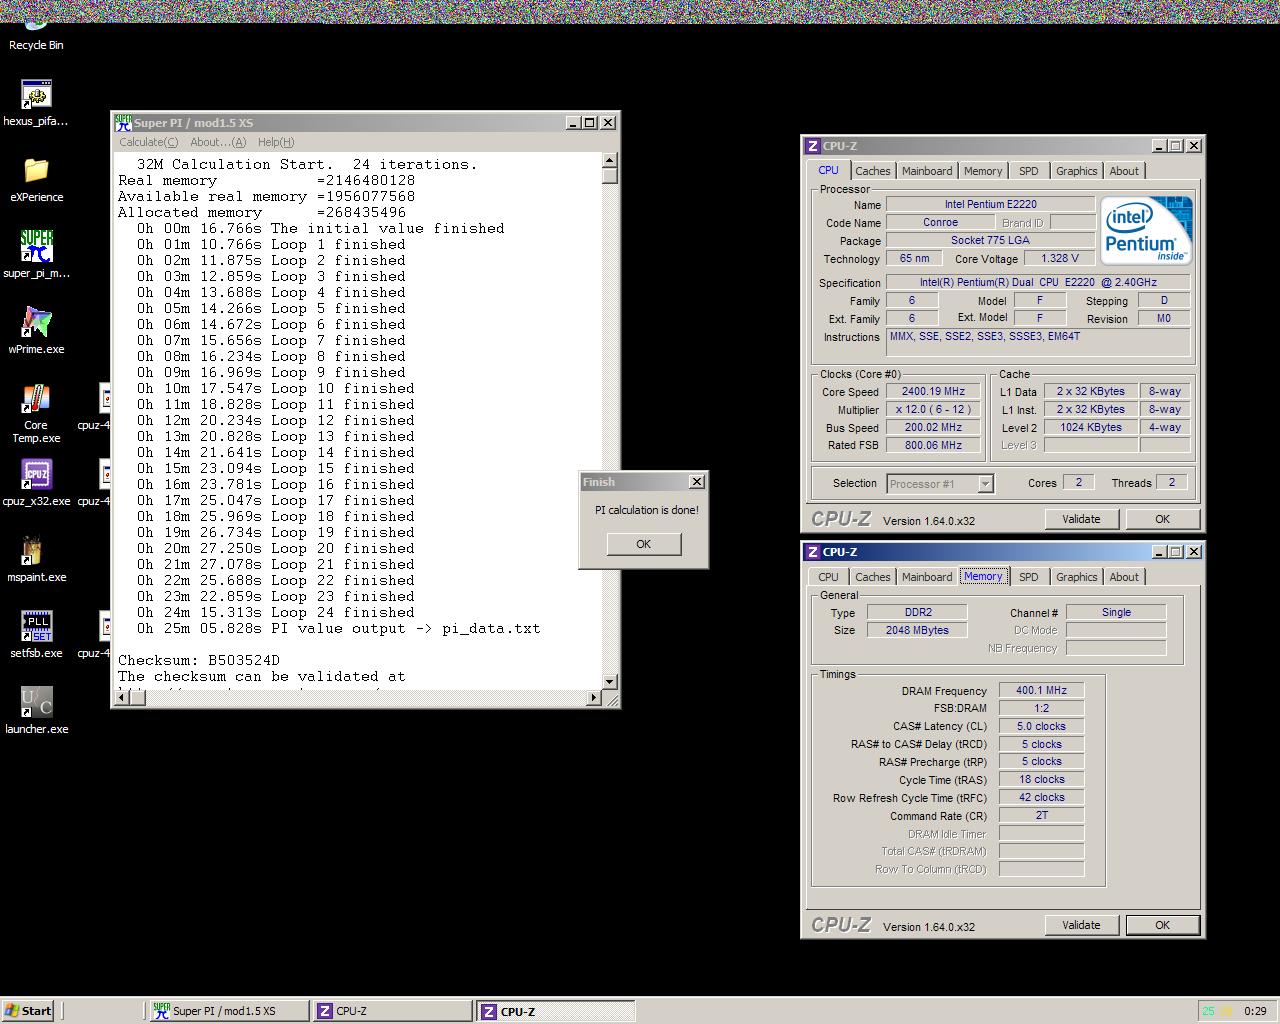Click lower CPU-Z window title icon
1280x1024 pixels.
click(813, 552)
